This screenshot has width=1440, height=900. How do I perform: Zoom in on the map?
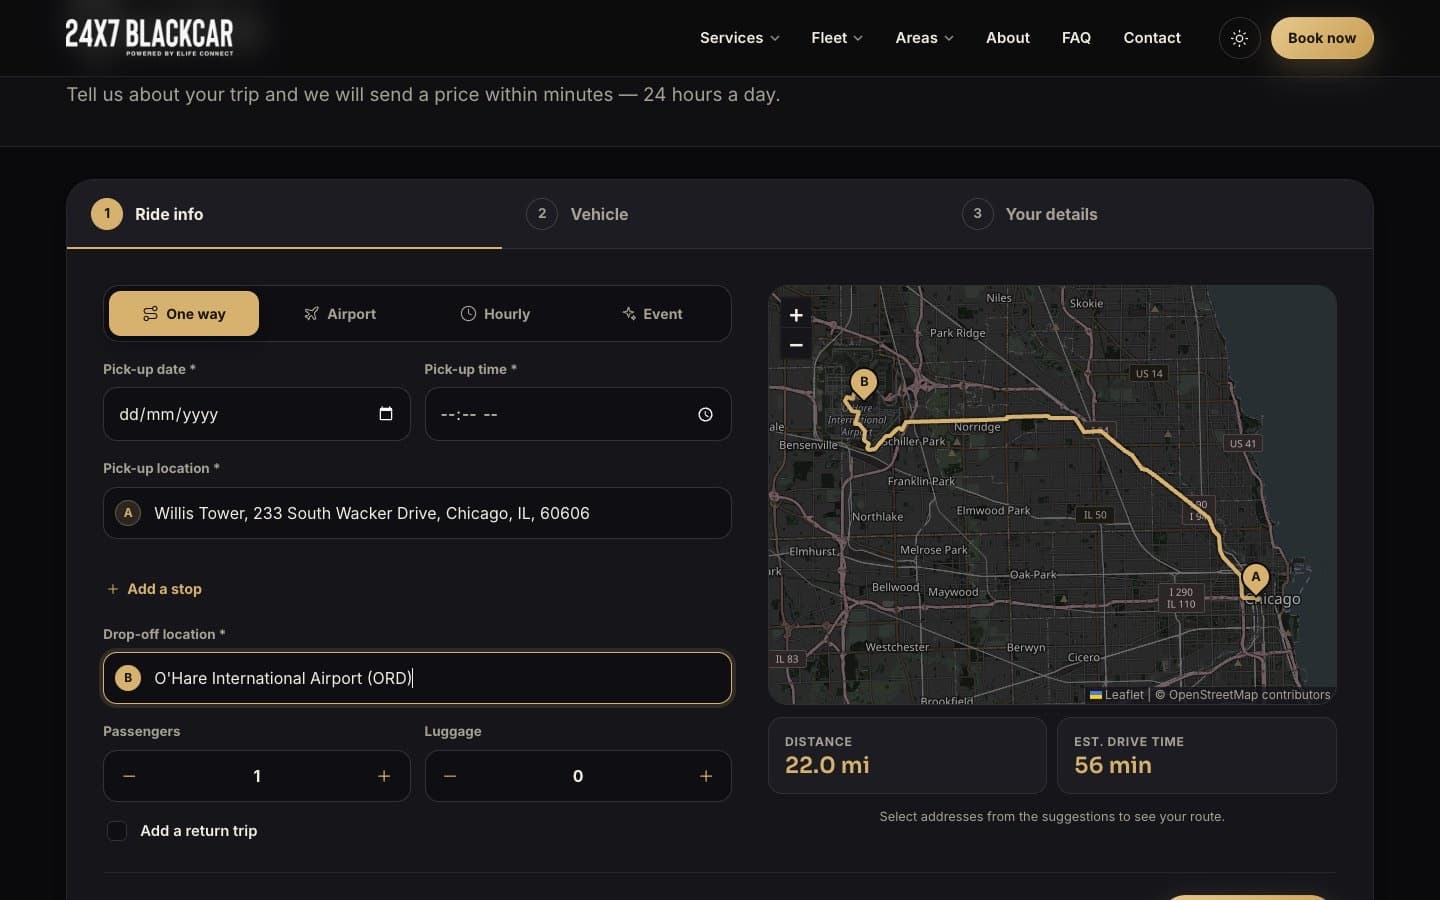click(796, 315)
